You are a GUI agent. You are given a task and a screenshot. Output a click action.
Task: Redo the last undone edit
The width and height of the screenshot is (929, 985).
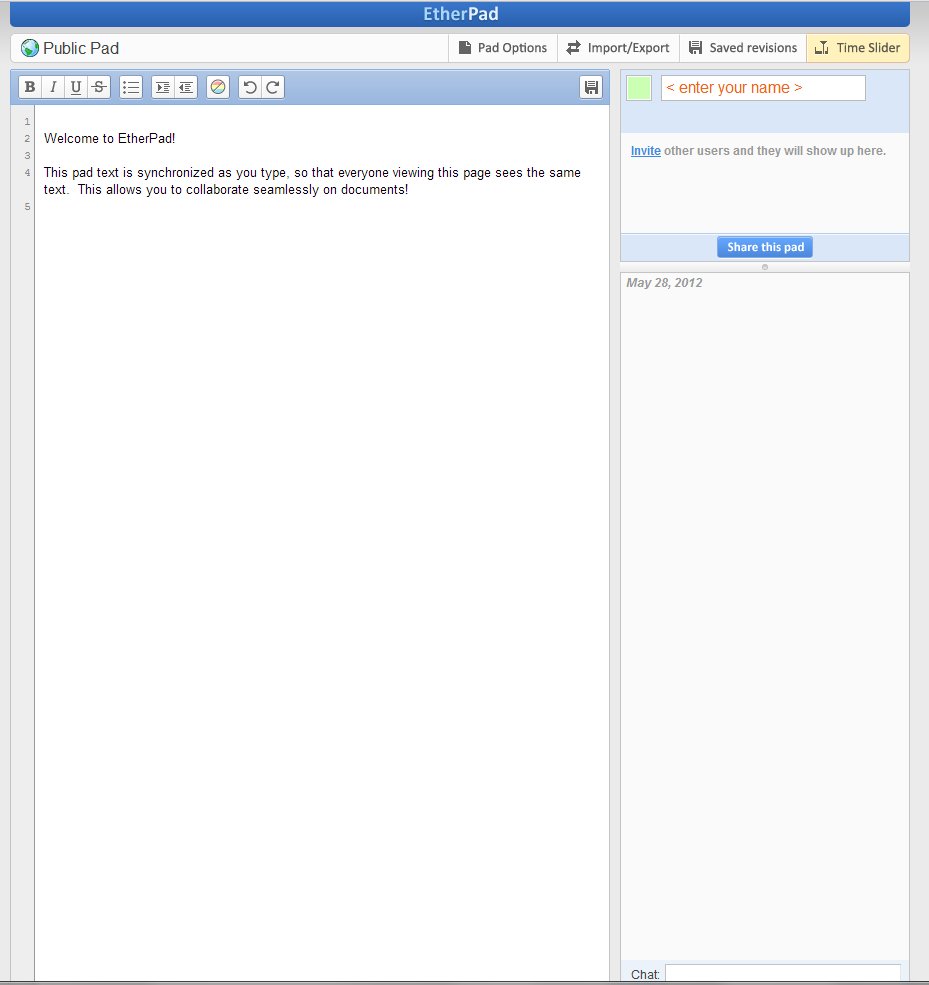[273, 87]
